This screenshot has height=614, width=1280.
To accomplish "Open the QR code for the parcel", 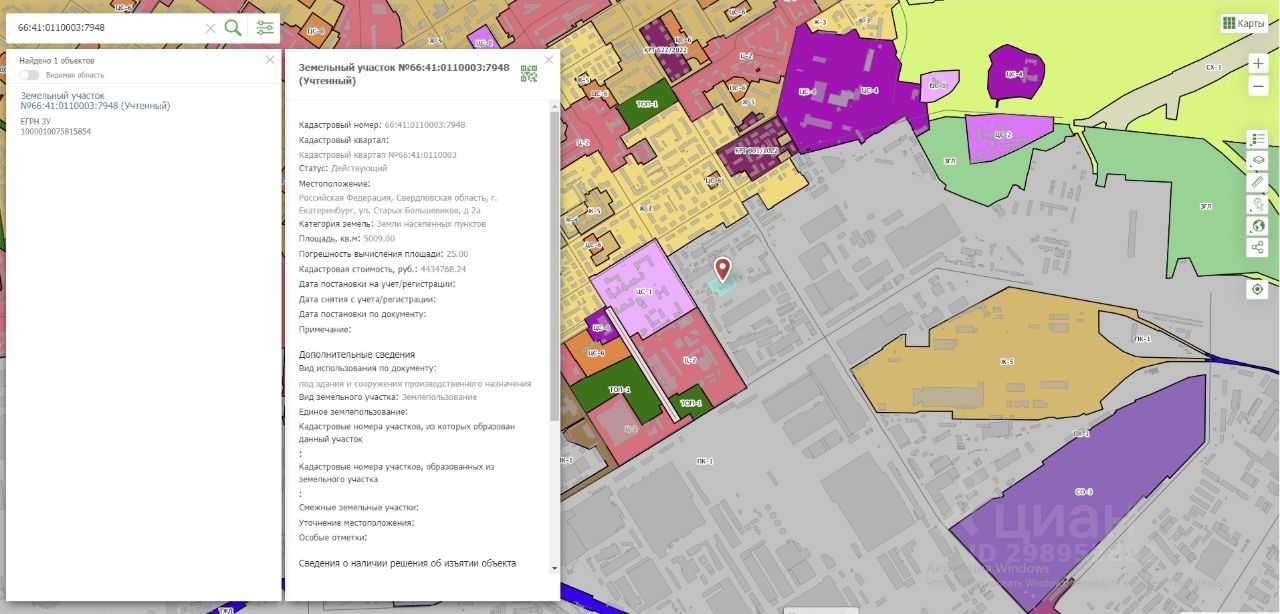I will pyautogui.click(x=529, y=73).
